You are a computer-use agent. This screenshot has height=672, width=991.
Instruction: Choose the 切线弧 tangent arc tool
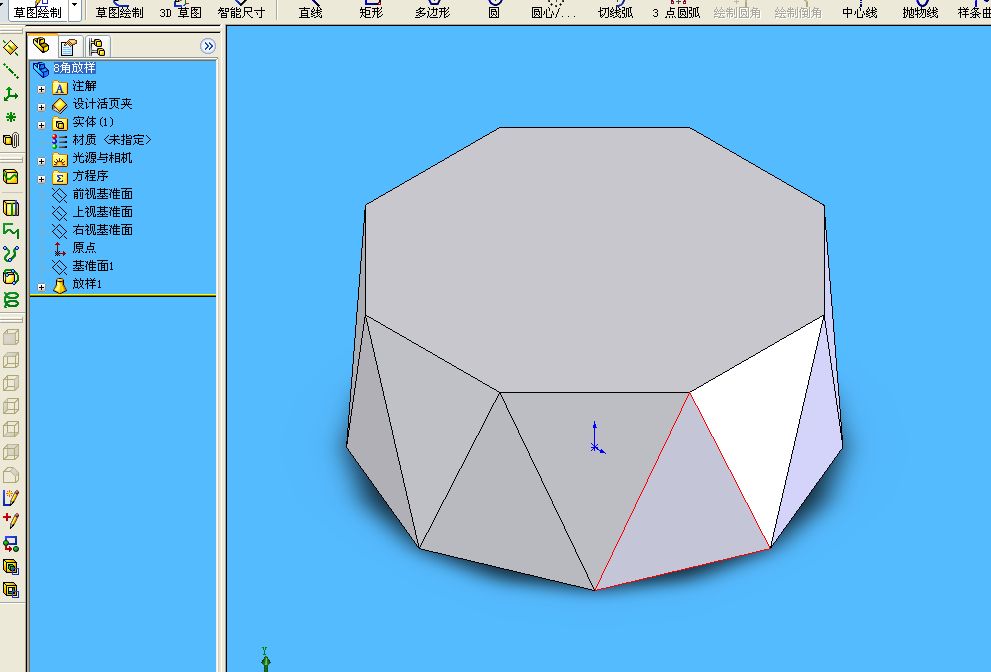click(616, 11)
